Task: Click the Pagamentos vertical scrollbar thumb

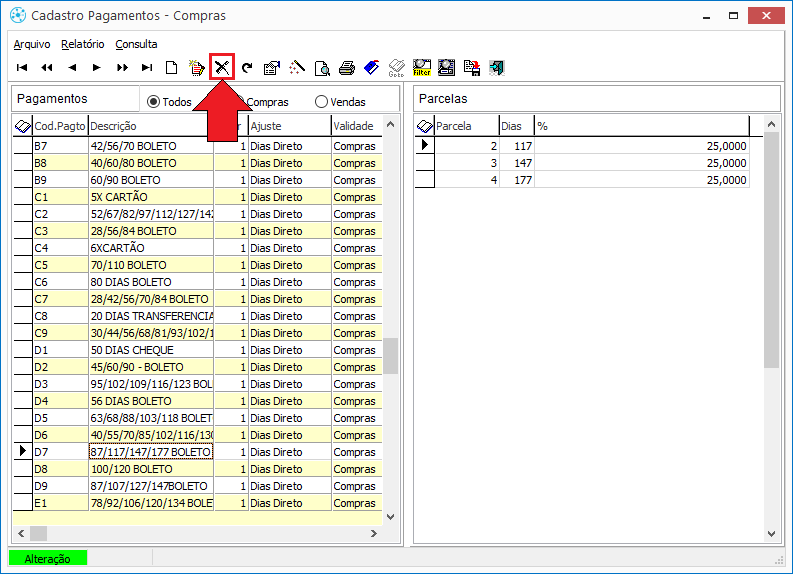Action: tap(390, 356)
